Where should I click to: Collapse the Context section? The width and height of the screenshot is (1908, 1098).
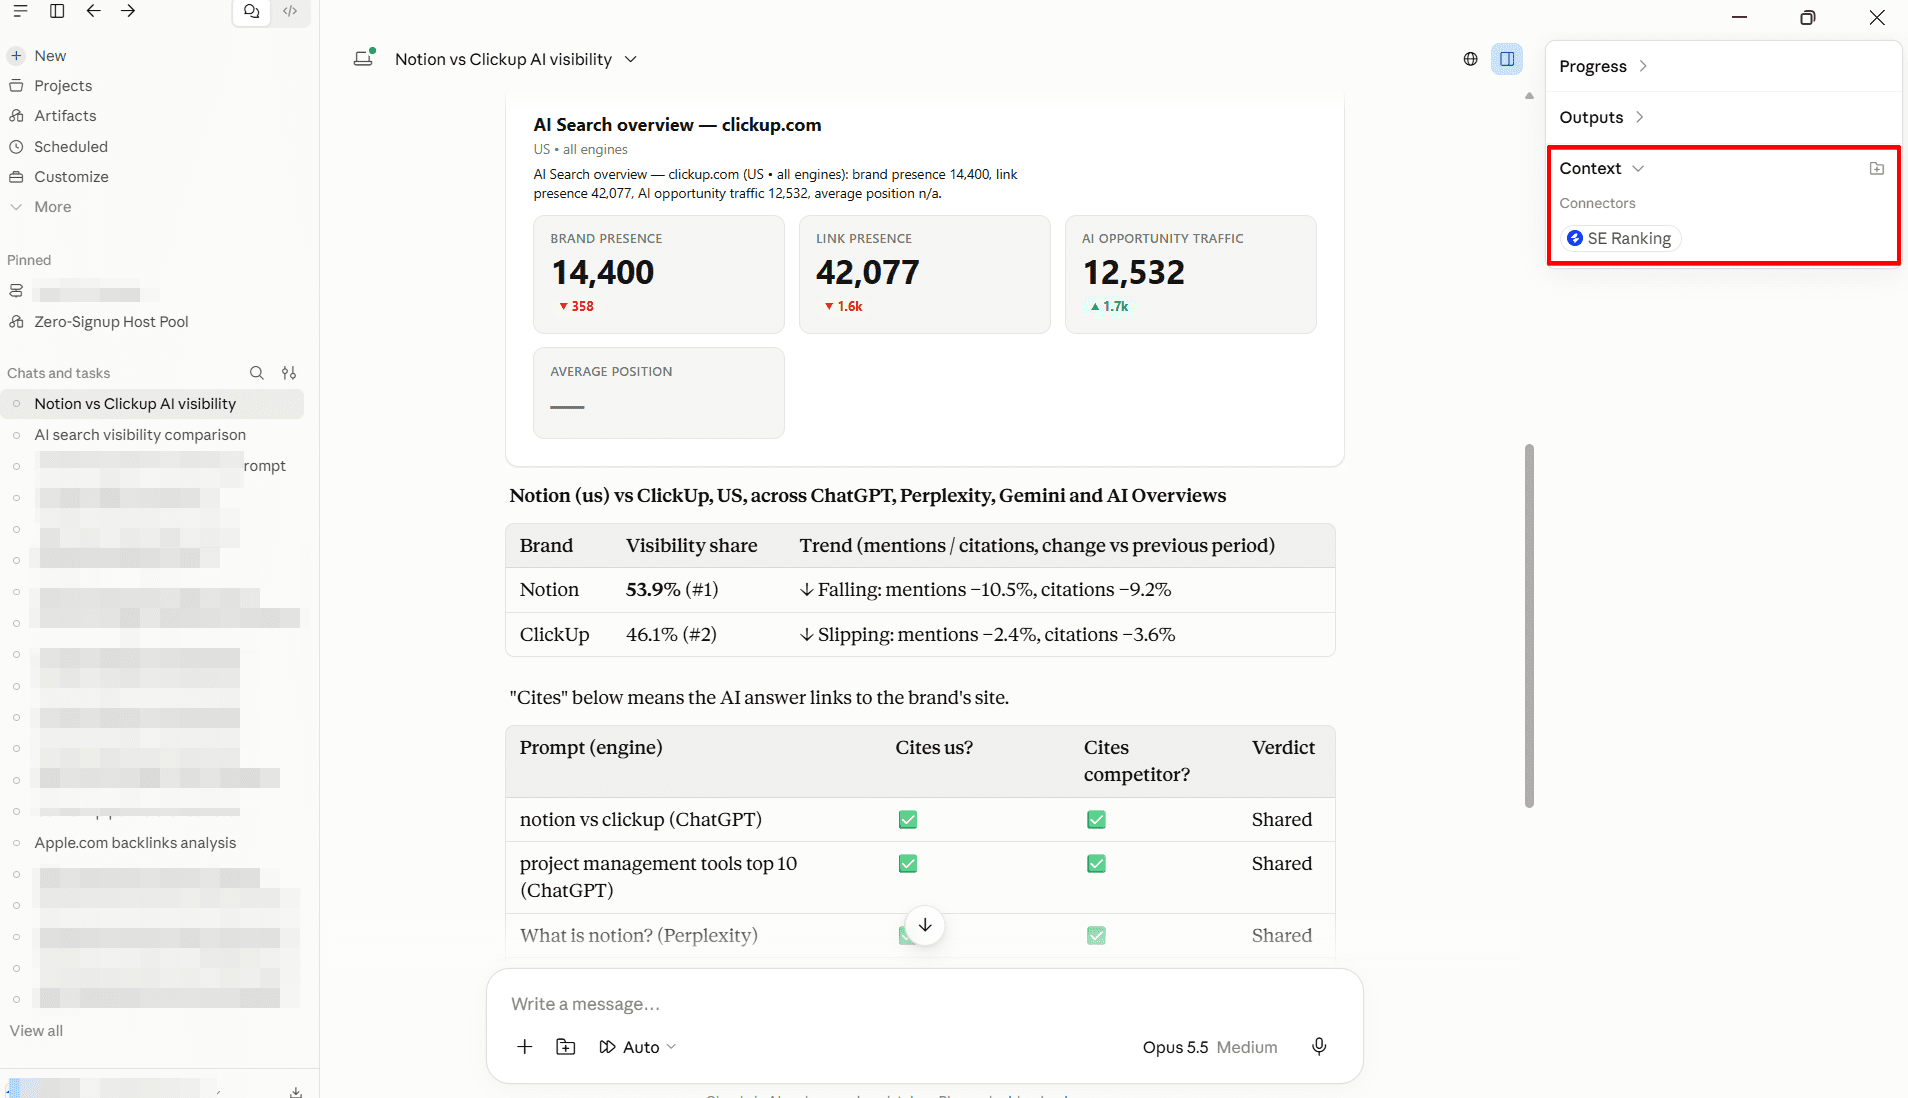click(1601, 168)
